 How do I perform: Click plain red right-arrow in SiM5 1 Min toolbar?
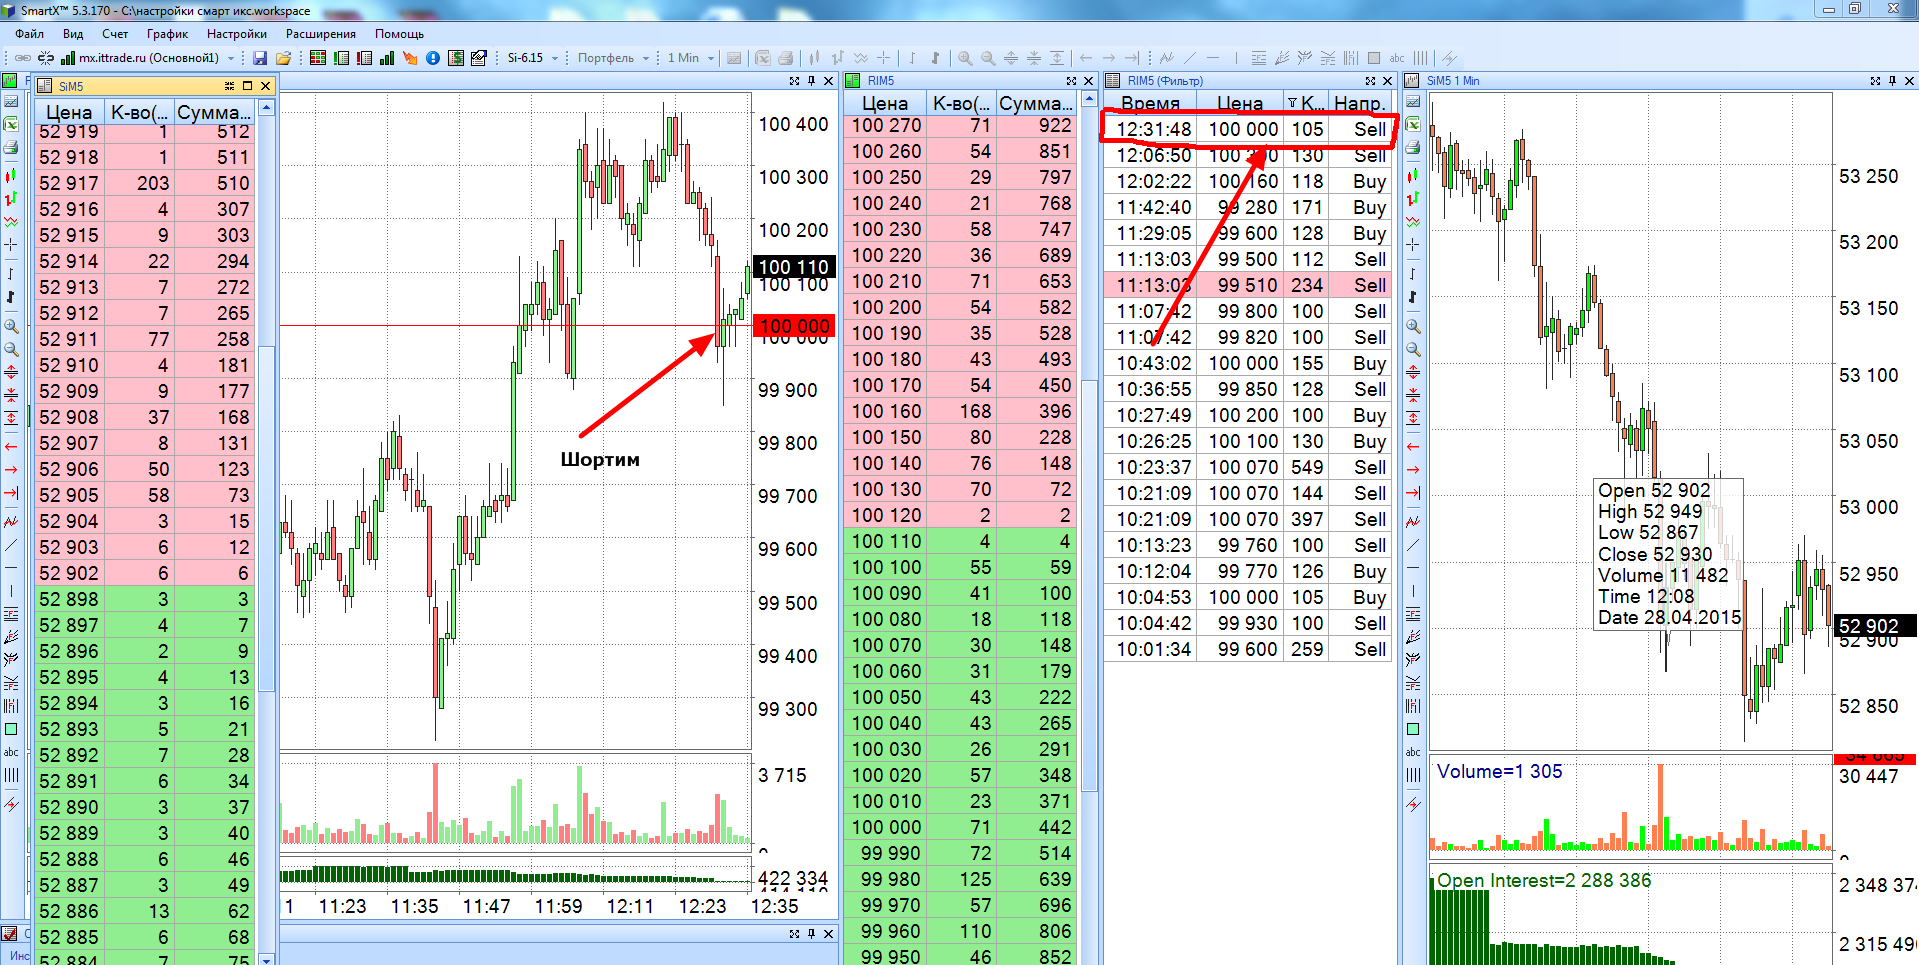tap(1413, 469)
